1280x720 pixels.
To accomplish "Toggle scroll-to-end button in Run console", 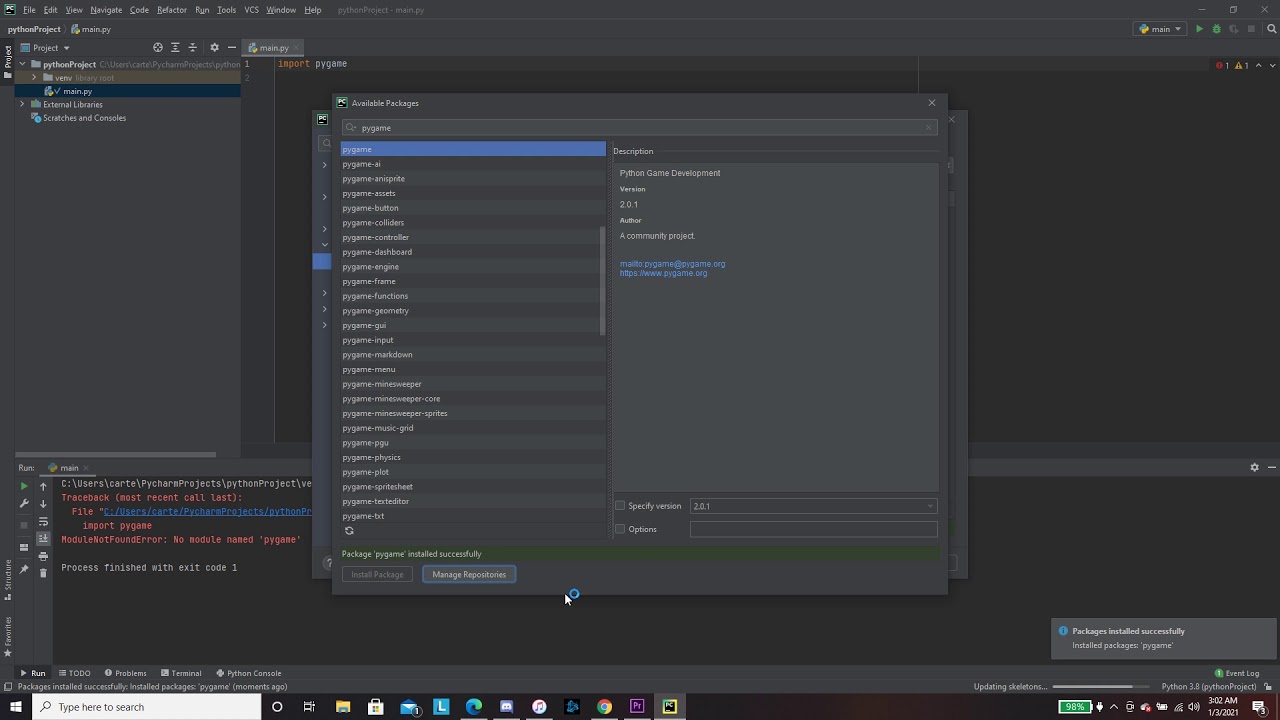I will [x=43, y=539].
